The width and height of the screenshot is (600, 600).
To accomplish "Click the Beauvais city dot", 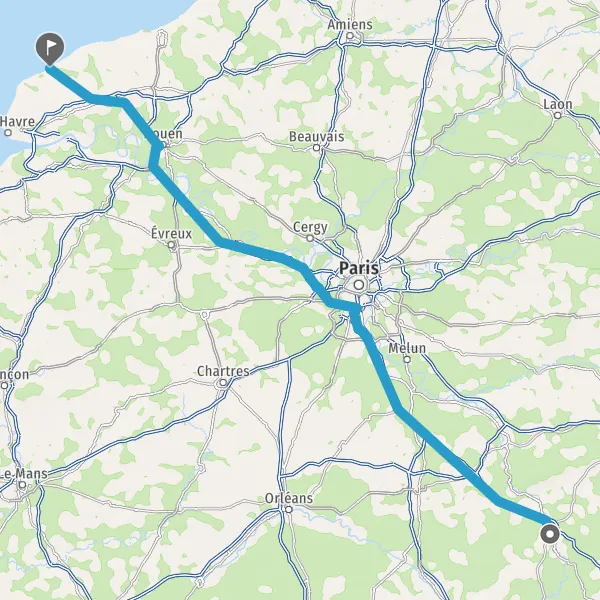I will coord(316,147).
